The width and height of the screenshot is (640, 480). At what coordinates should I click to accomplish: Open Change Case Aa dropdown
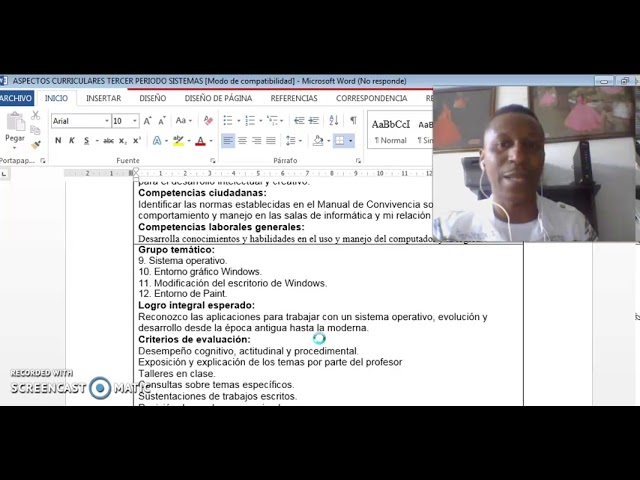click(x=184, y=120)
